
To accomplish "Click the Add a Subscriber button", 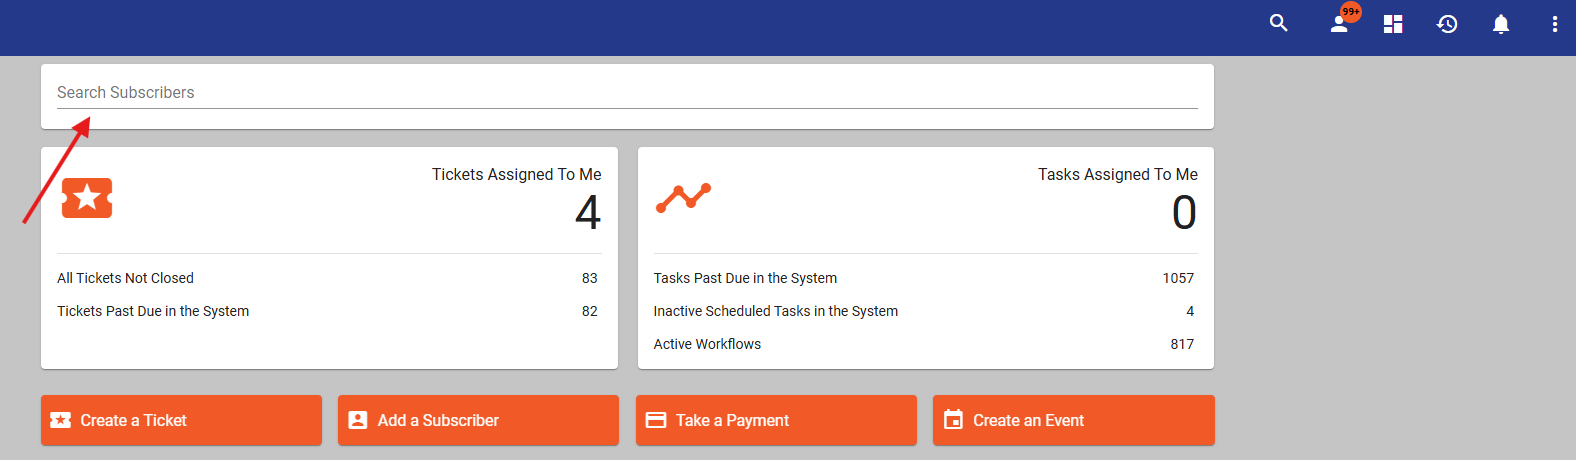I will (x=478, y=420).
